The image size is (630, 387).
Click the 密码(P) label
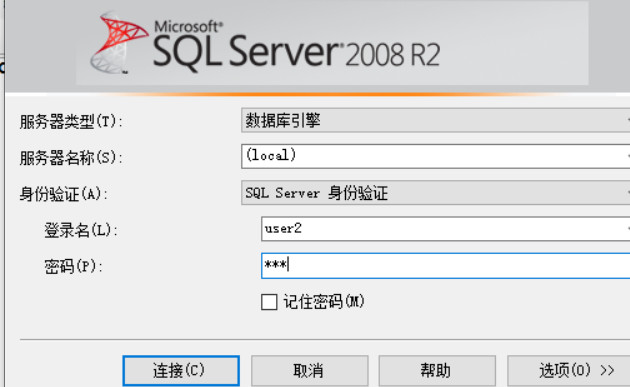tap(74, 266)
